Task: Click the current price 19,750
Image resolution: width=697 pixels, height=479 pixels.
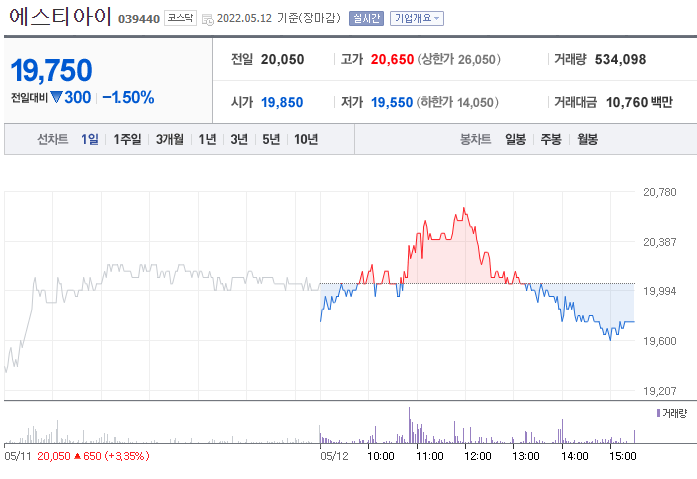Action: coord(52,71)
